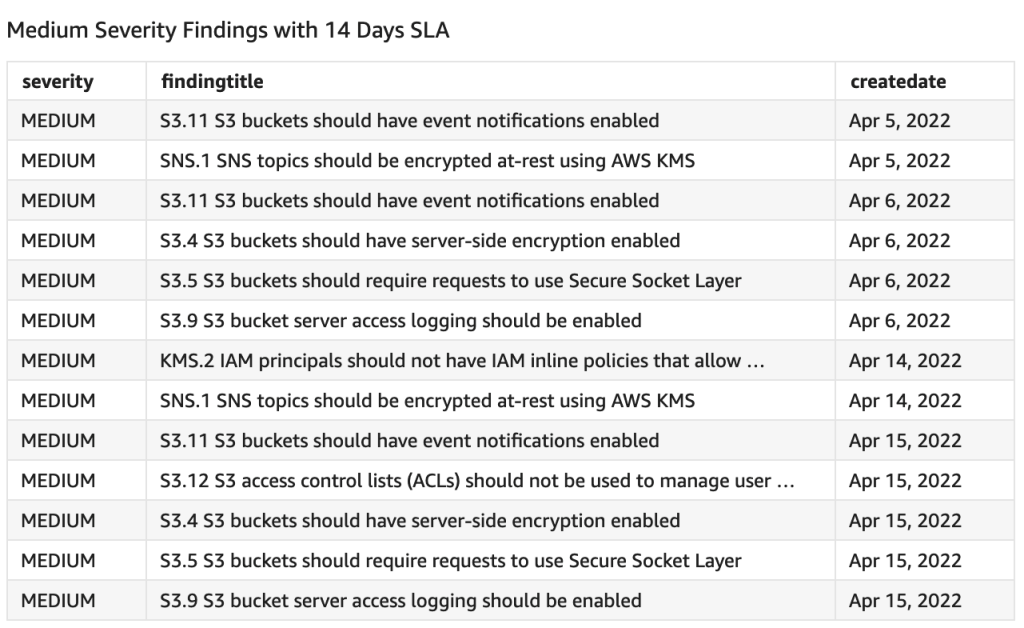Choose the S3.9 access logging finding from Apr 6
1024x628 pixels.
tap(400, 321)
